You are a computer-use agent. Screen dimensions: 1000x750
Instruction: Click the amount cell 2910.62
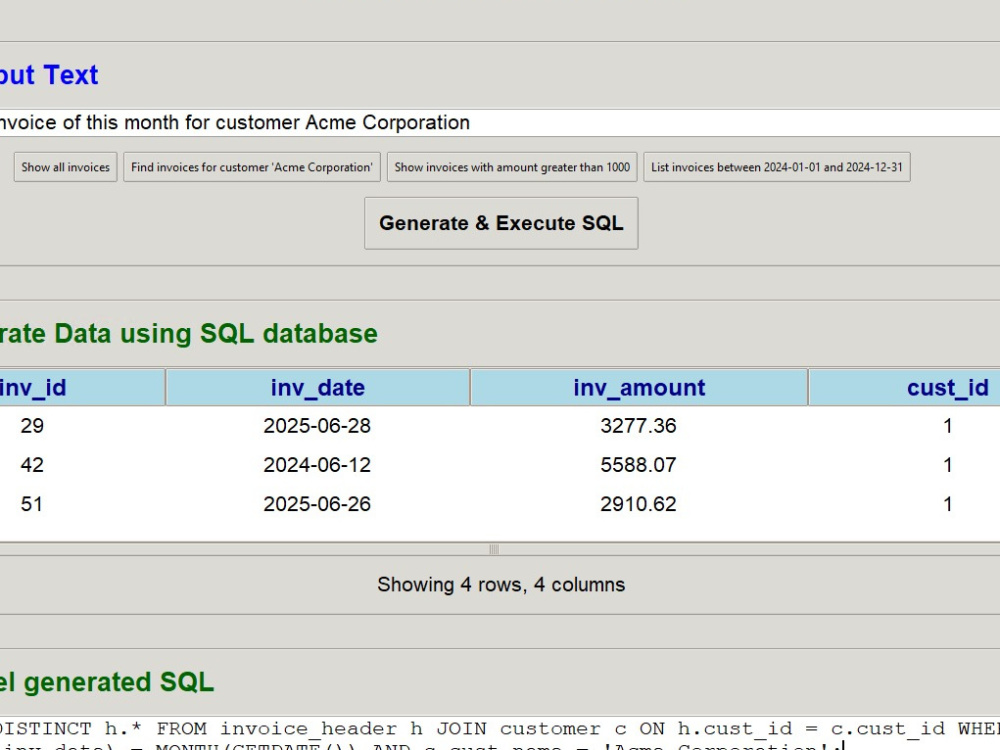638,504
